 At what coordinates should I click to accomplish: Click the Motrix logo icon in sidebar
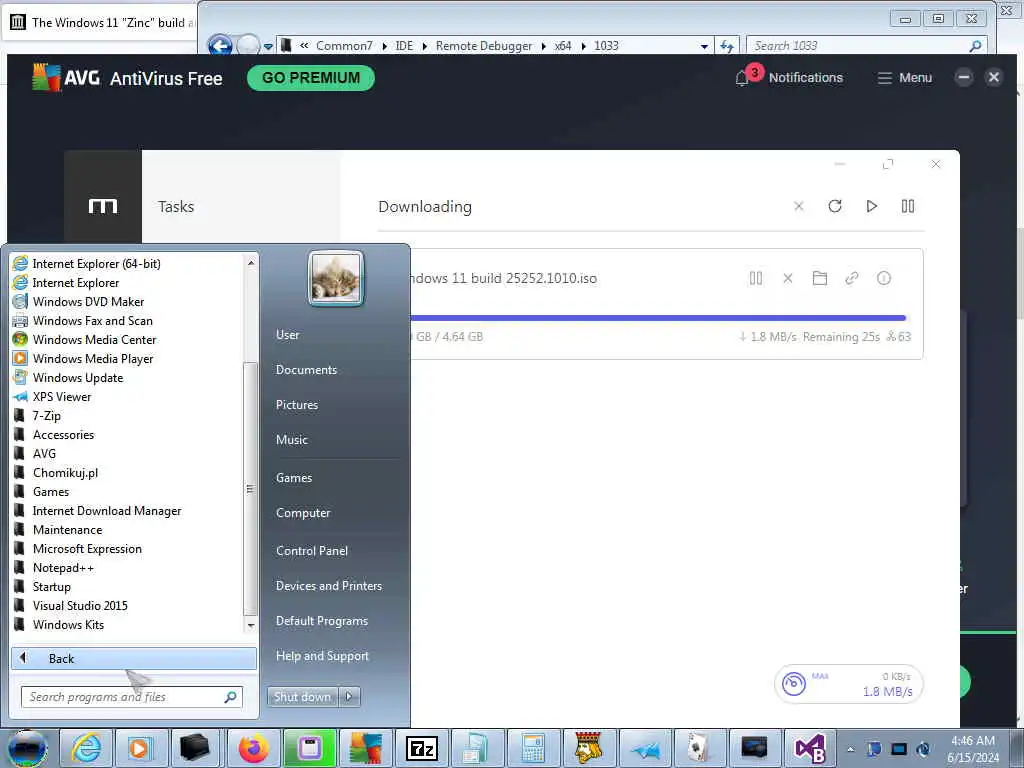click(103, 206)
